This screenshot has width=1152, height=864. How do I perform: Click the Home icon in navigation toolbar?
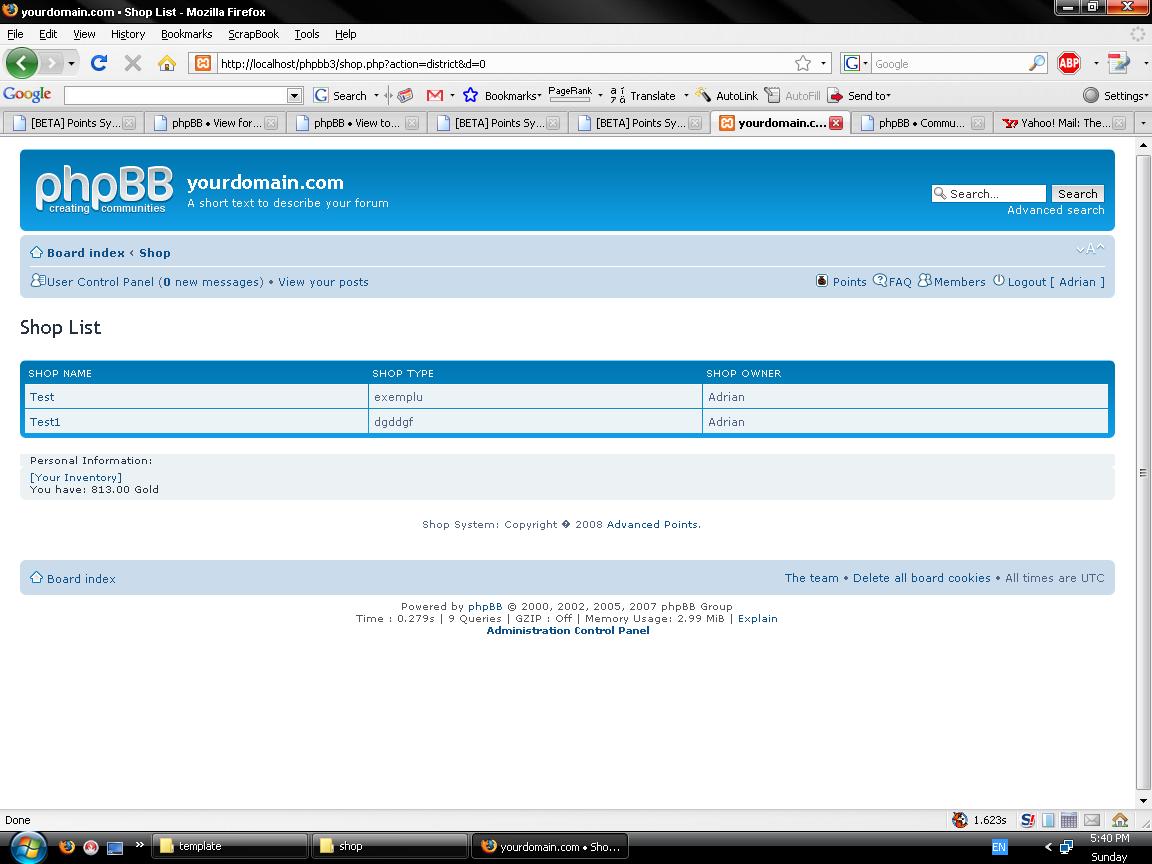(x=167, y=63)
